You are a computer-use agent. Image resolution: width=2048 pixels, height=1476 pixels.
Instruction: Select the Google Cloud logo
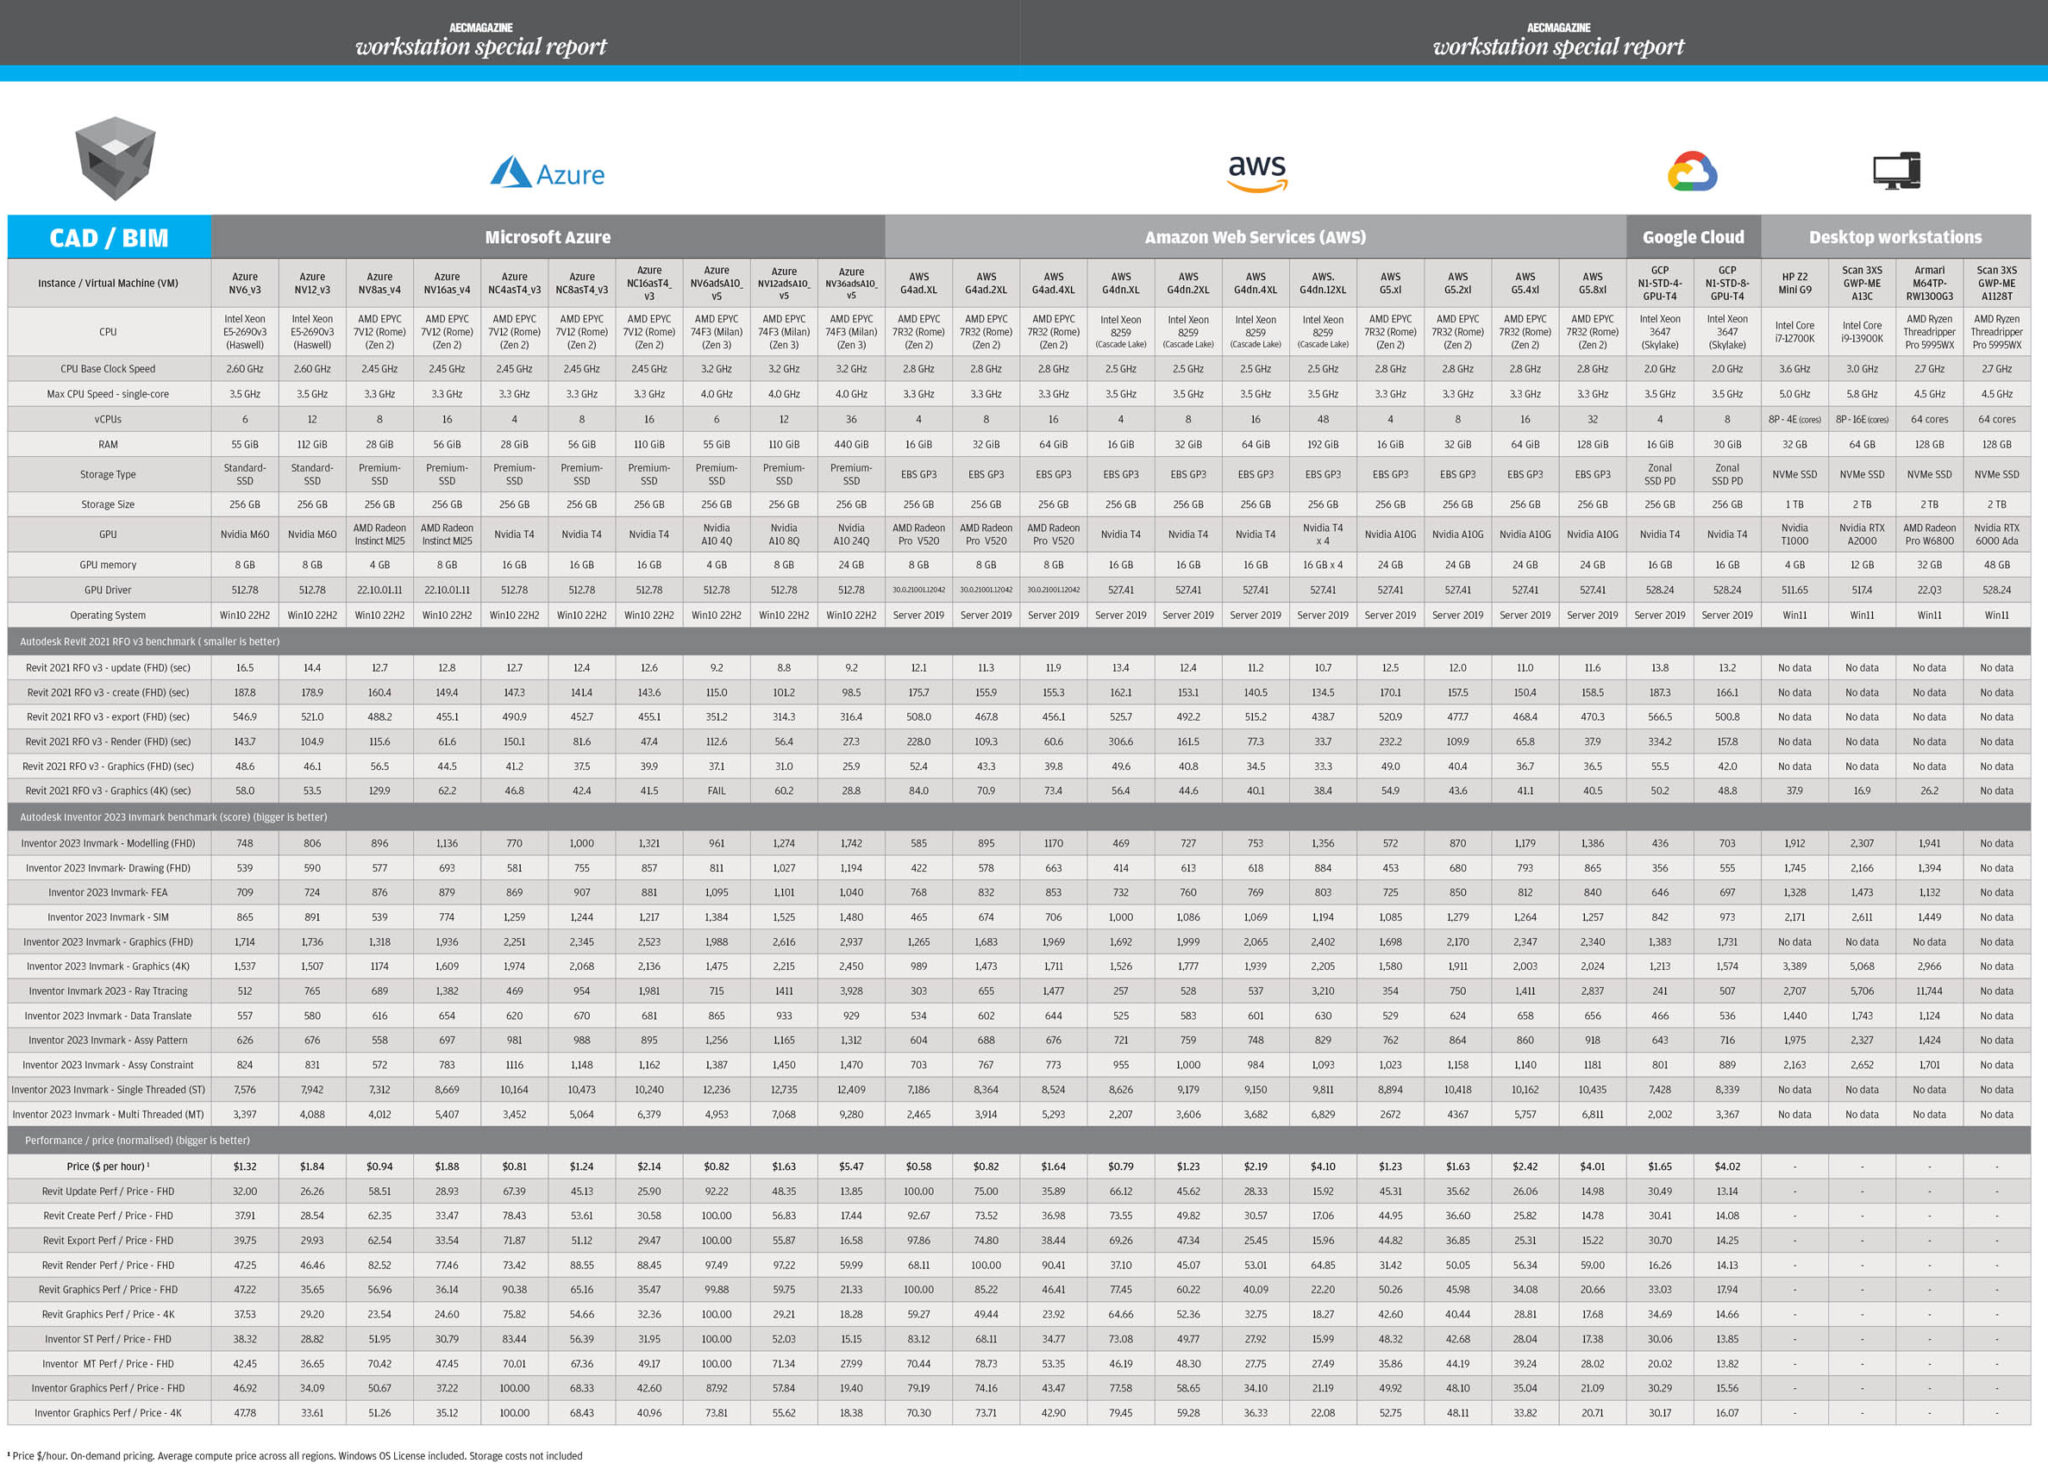1692,172
